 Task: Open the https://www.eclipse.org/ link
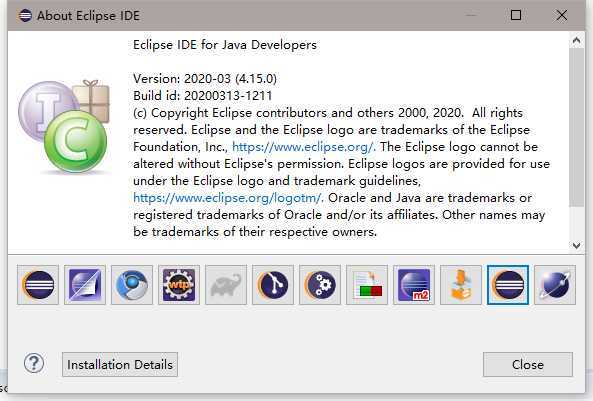(303, 147)
